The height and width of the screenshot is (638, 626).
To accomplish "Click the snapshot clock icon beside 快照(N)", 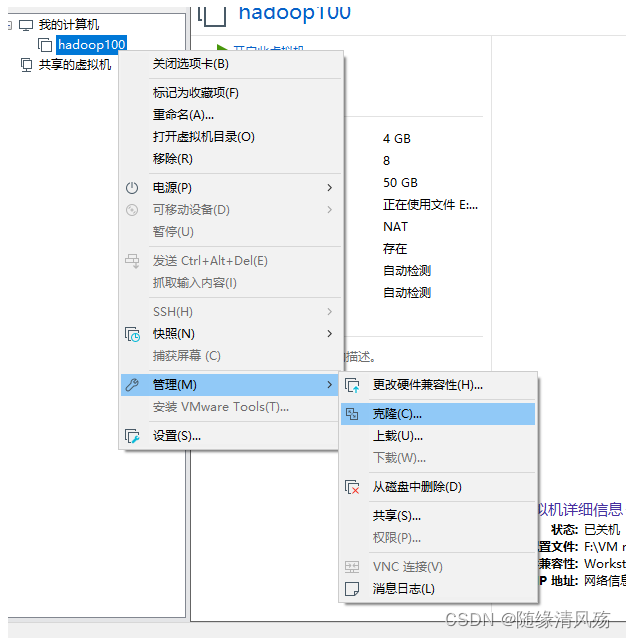I will [x=132, y=334].
